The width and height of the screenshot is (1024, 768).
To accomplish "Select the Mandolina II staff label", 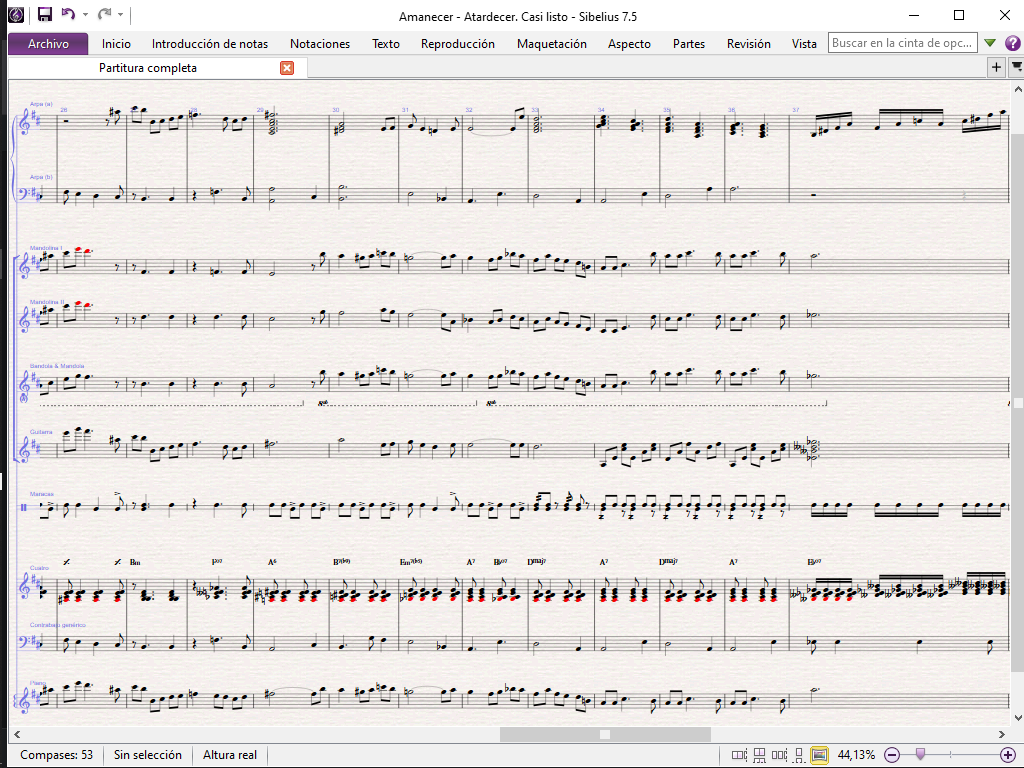I will pyautogui.click(x=47, y=302).
